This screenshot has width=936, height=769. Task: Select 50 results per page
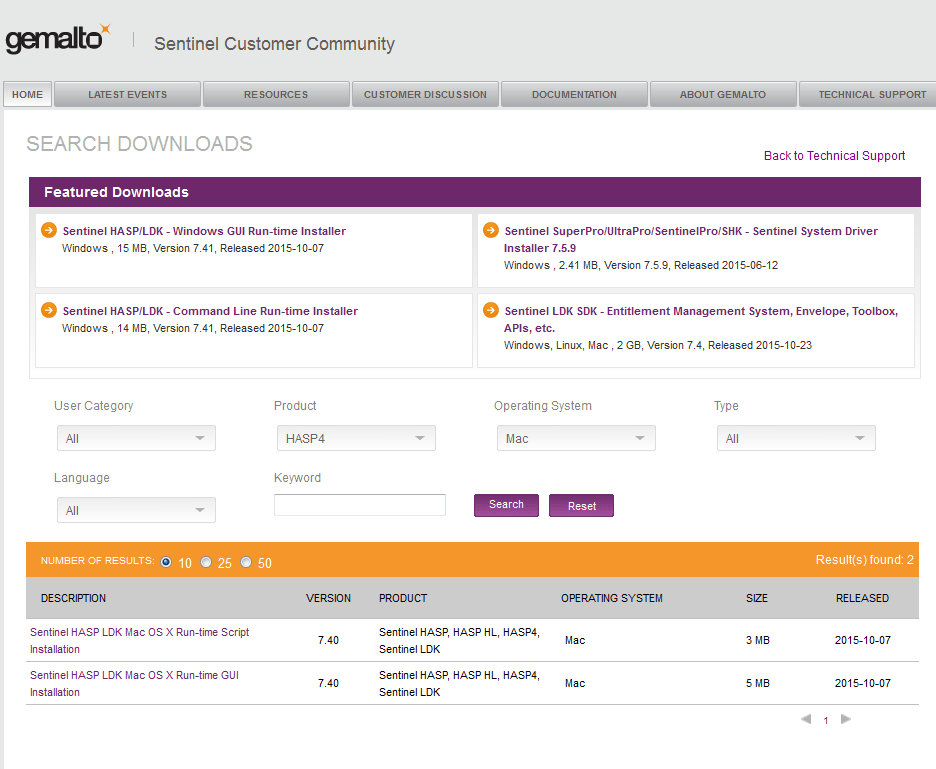(x=246, y=562)
